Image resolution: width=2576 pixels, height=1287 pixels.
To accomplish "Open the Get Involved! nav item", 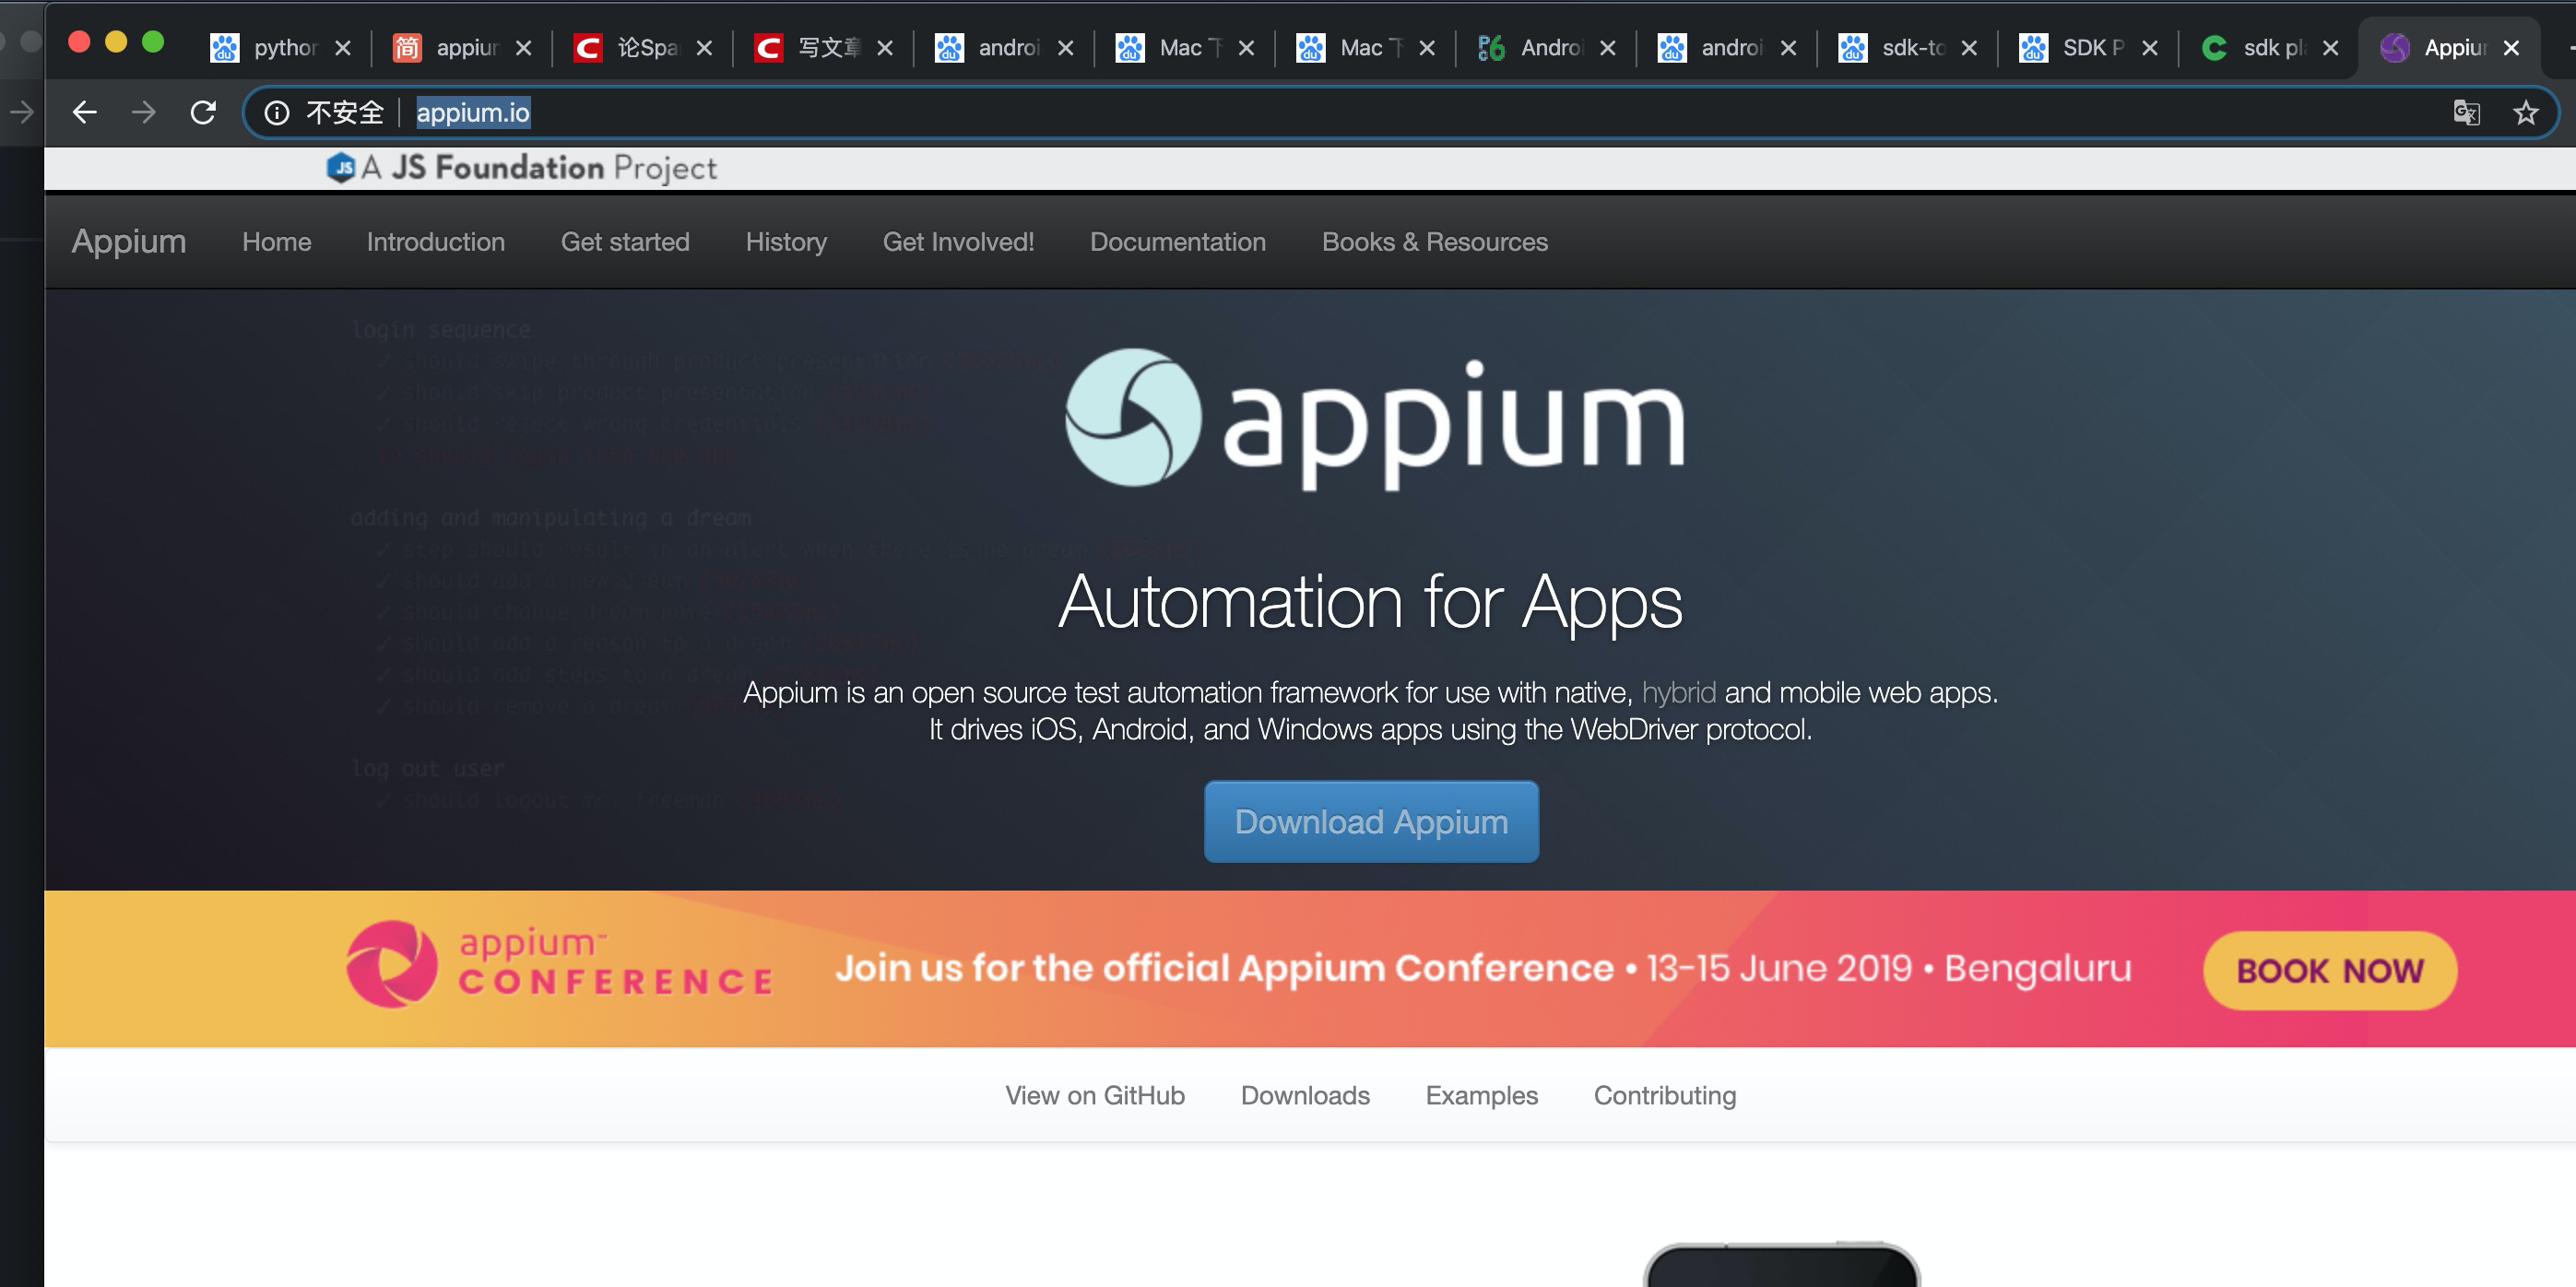I will click(x=958, y=242).
